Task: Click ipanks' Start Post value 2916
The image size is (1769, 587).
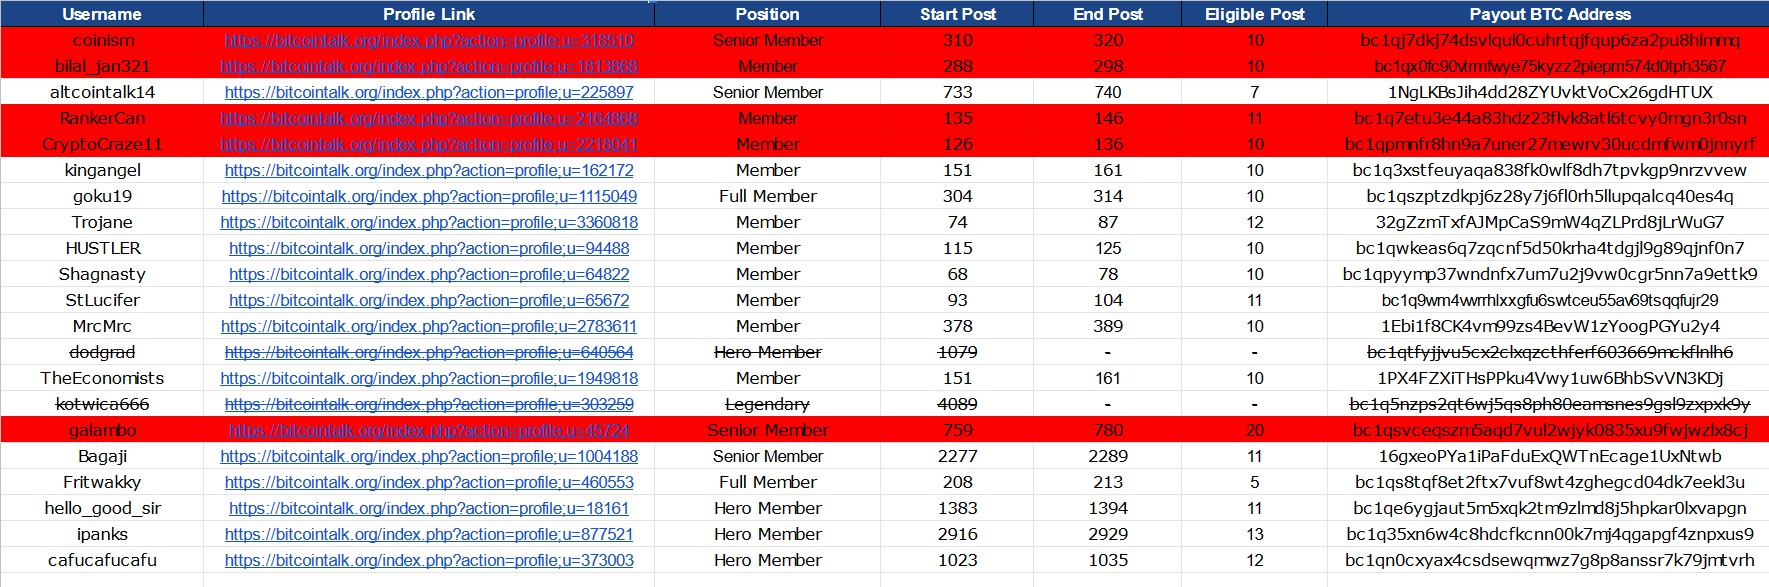Action: 957,534
